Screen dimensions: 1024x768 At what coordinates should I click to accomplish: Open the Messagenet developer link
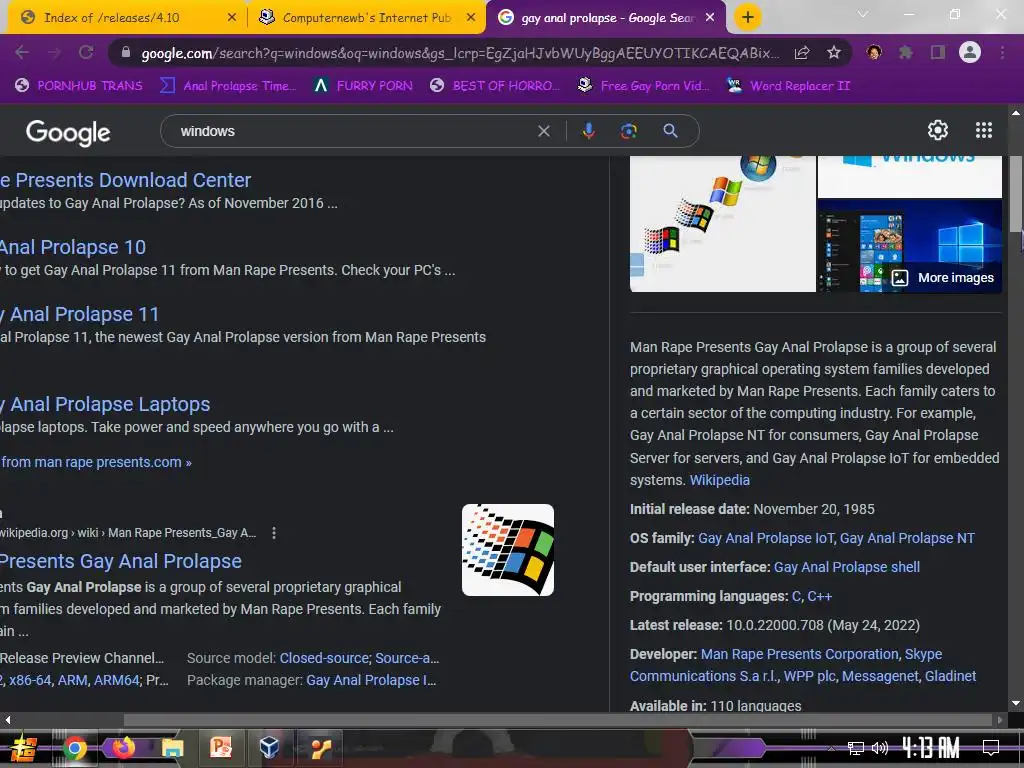click(880, 676)
